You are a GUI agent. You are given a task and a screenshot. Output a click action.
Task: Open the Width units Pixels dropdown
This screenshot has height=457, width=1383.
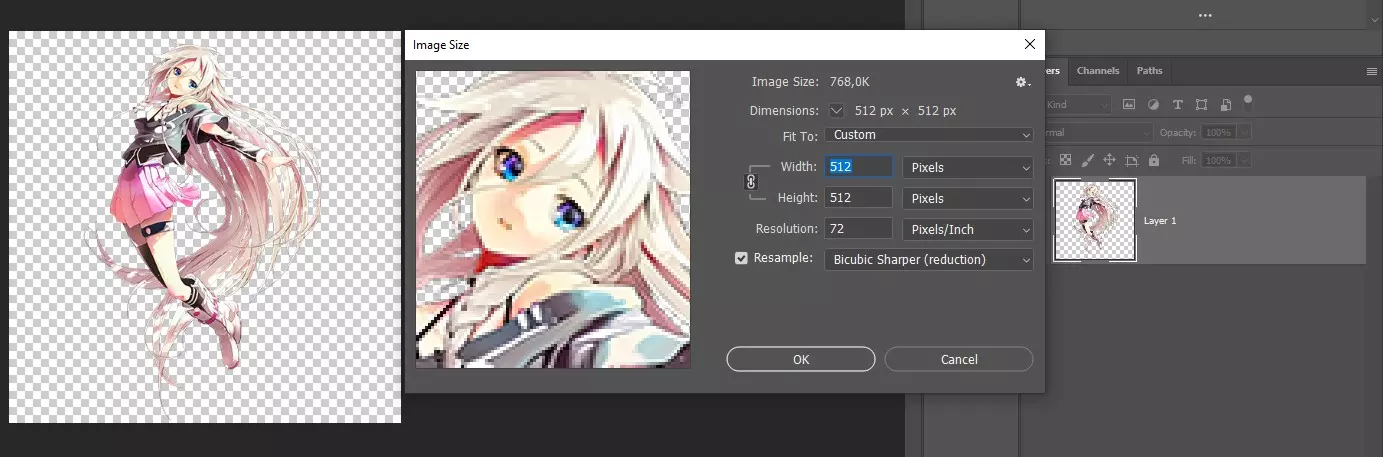point(968,167)
